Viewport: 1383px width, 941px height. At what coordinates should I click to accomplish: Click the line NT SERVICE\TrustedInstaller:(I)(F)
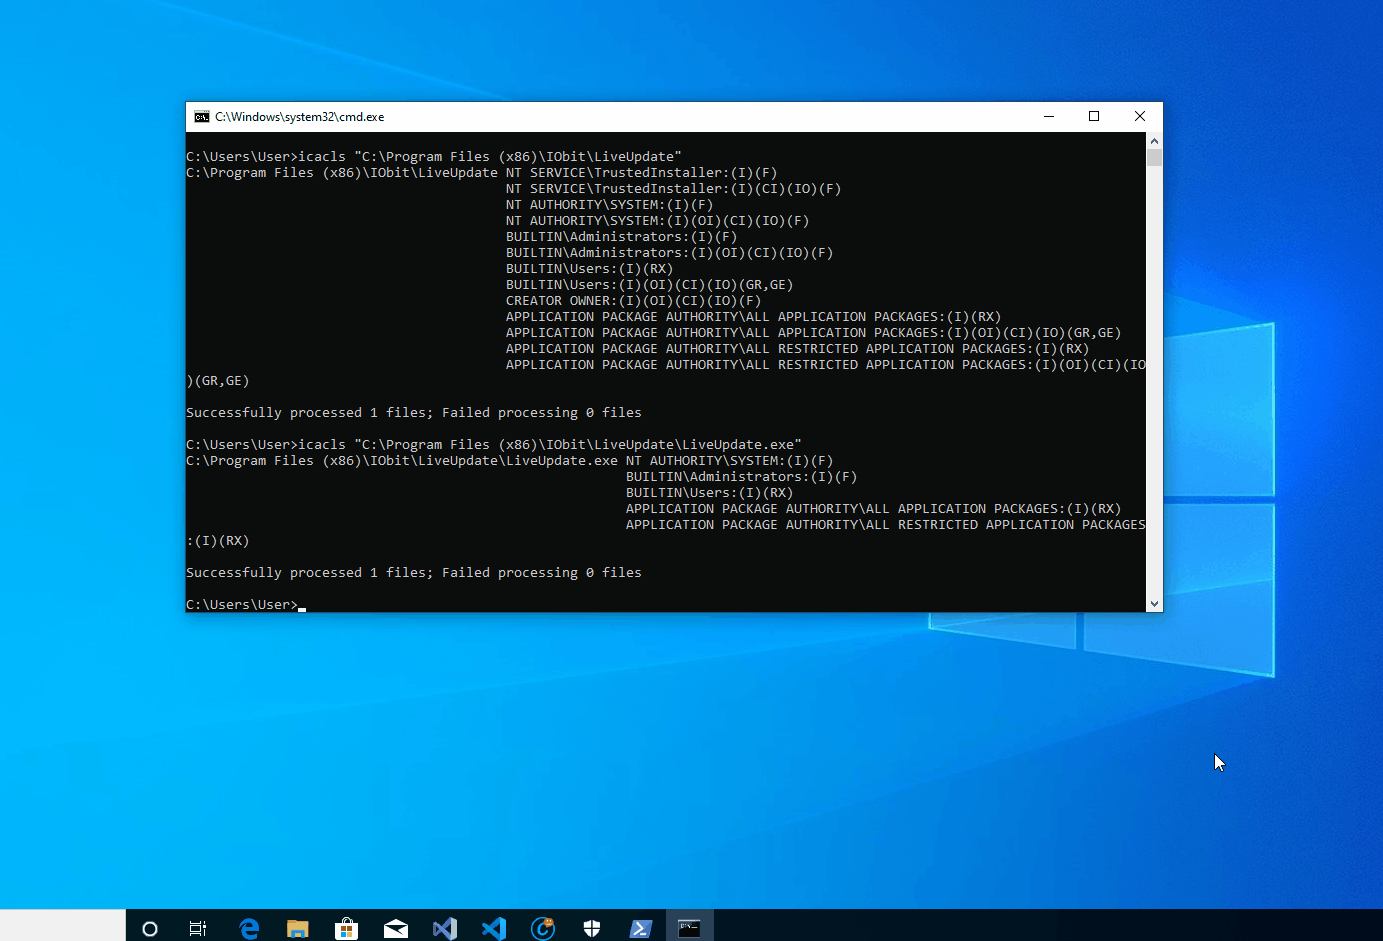coord(641,173)
